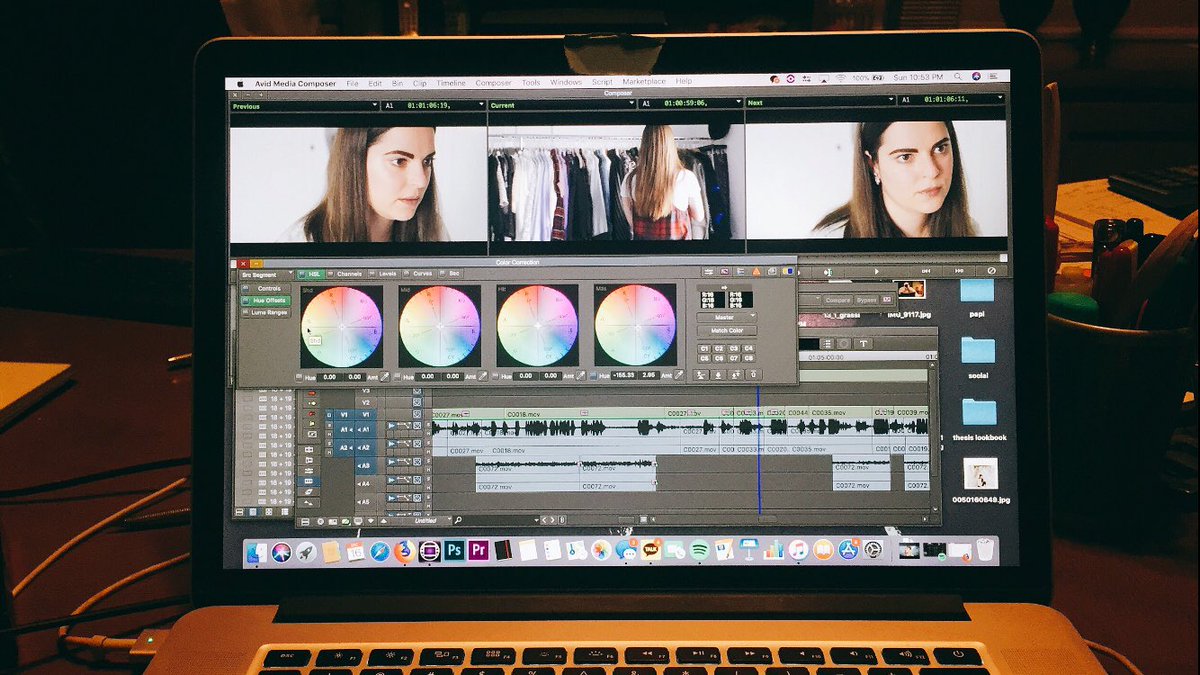Pick Shadow color with the eyedropper

tap(384, 376)
